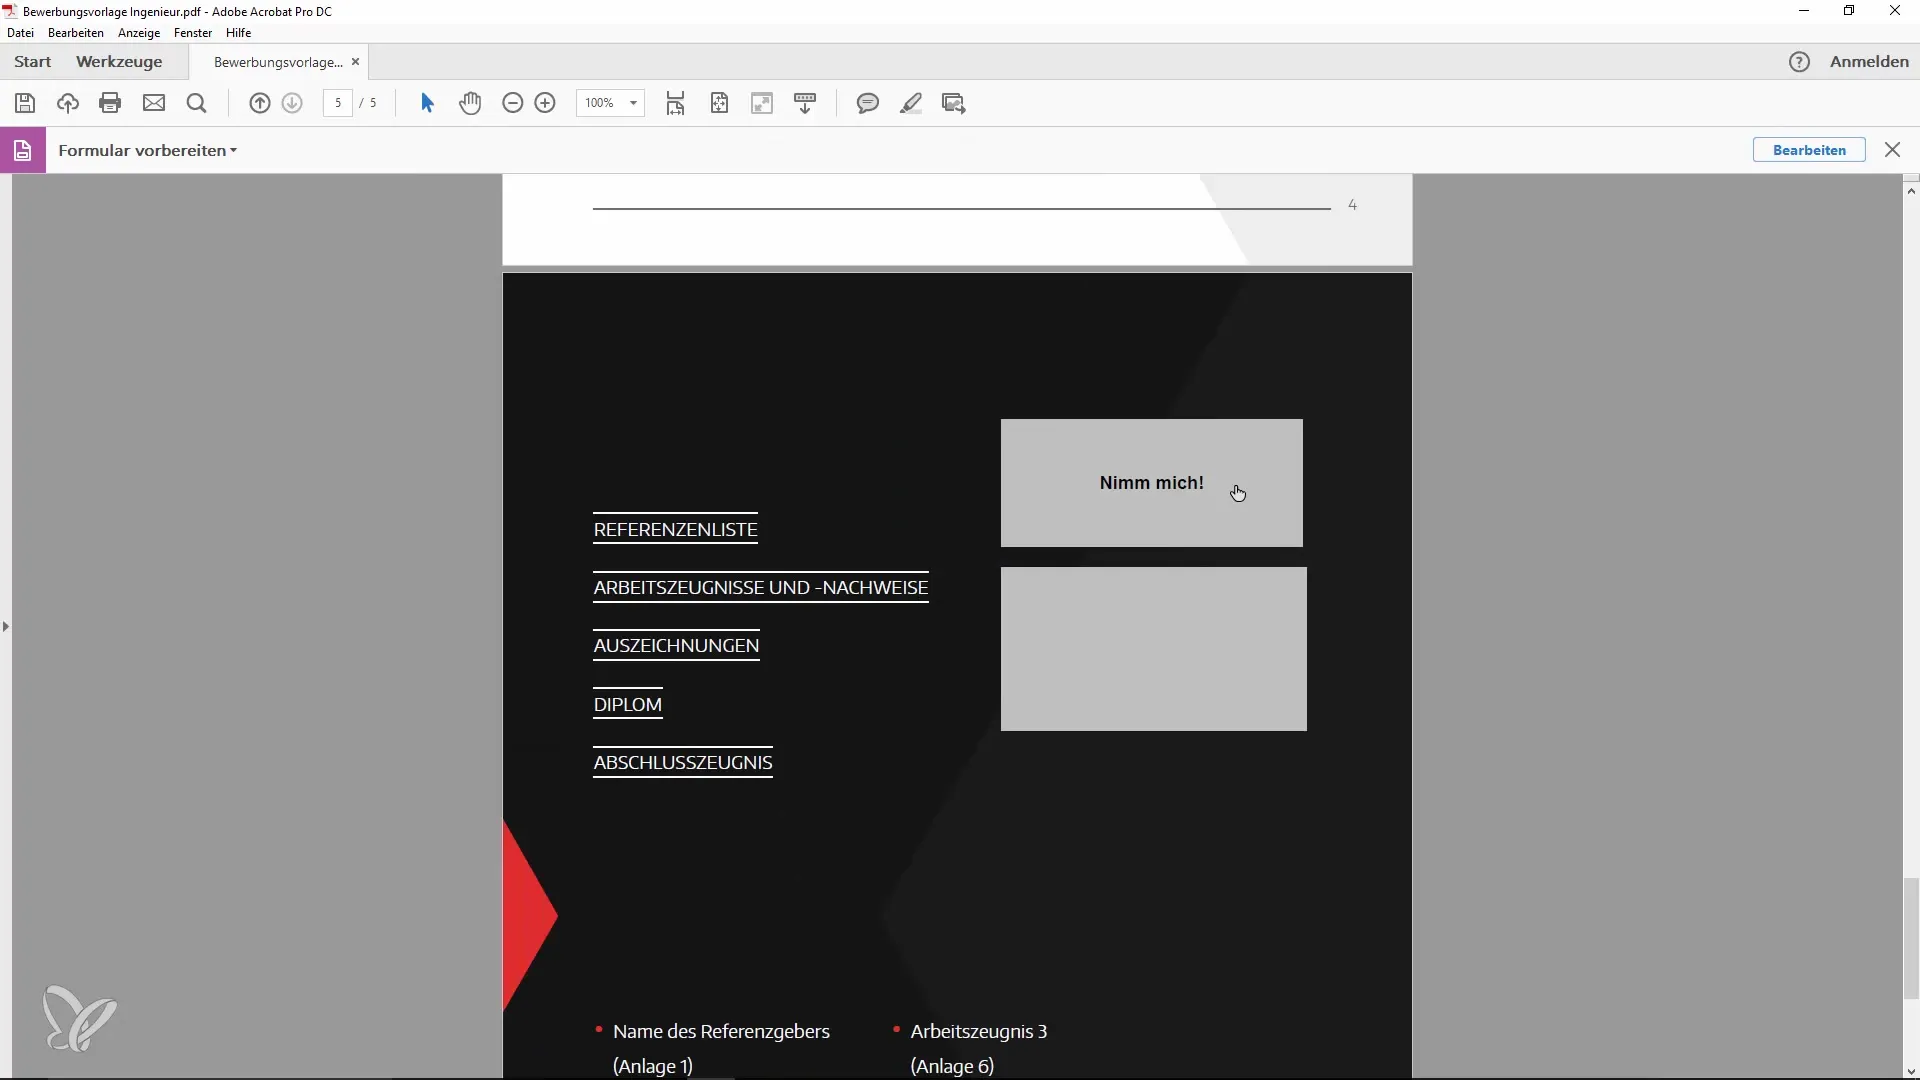This screenshot has height=1080, width=1920.
Task: Open the Anzeige menu
Action: [139, 33]
